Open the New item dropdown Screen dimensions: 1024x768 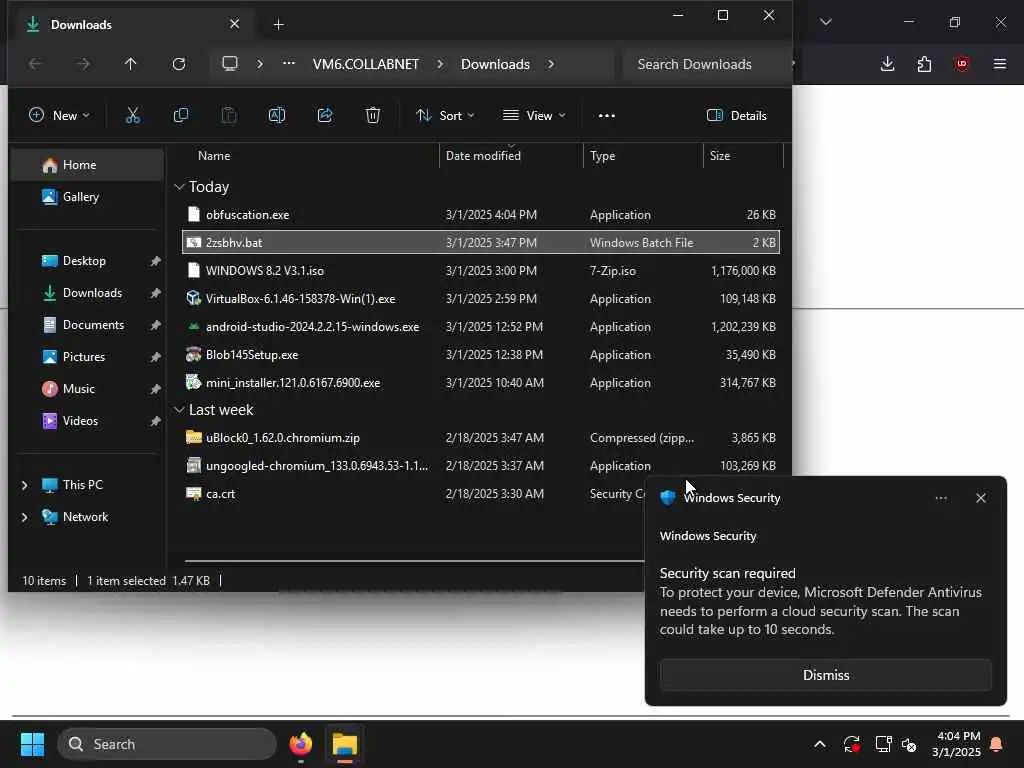[x=59, y=116]
